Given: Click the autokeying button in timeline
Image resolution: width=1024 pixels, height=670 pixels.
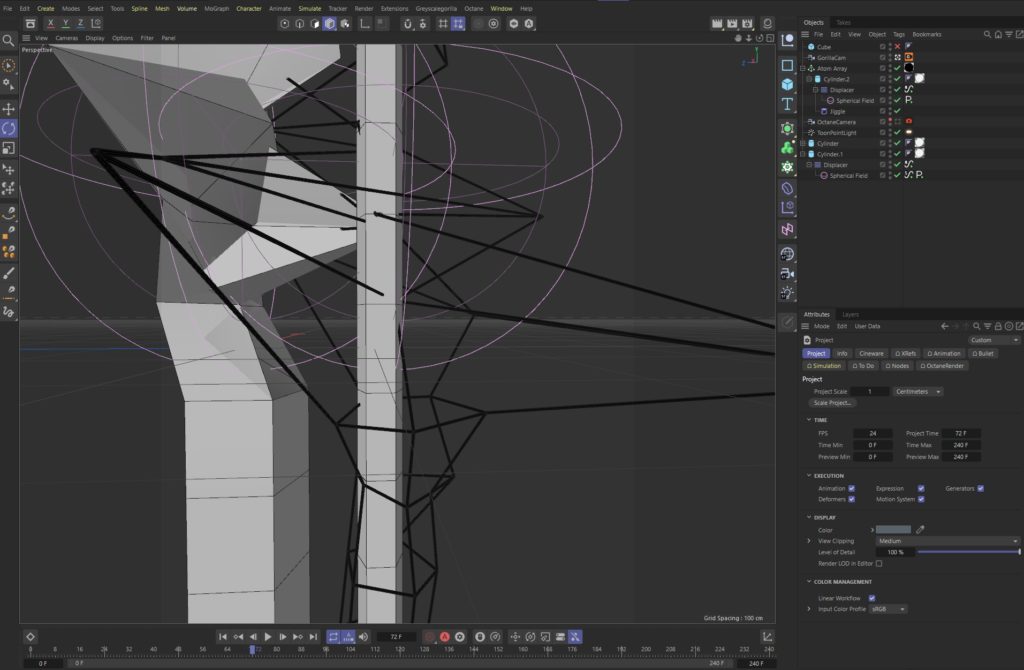Looking at the screenshot, I should [x=445, y=637].
